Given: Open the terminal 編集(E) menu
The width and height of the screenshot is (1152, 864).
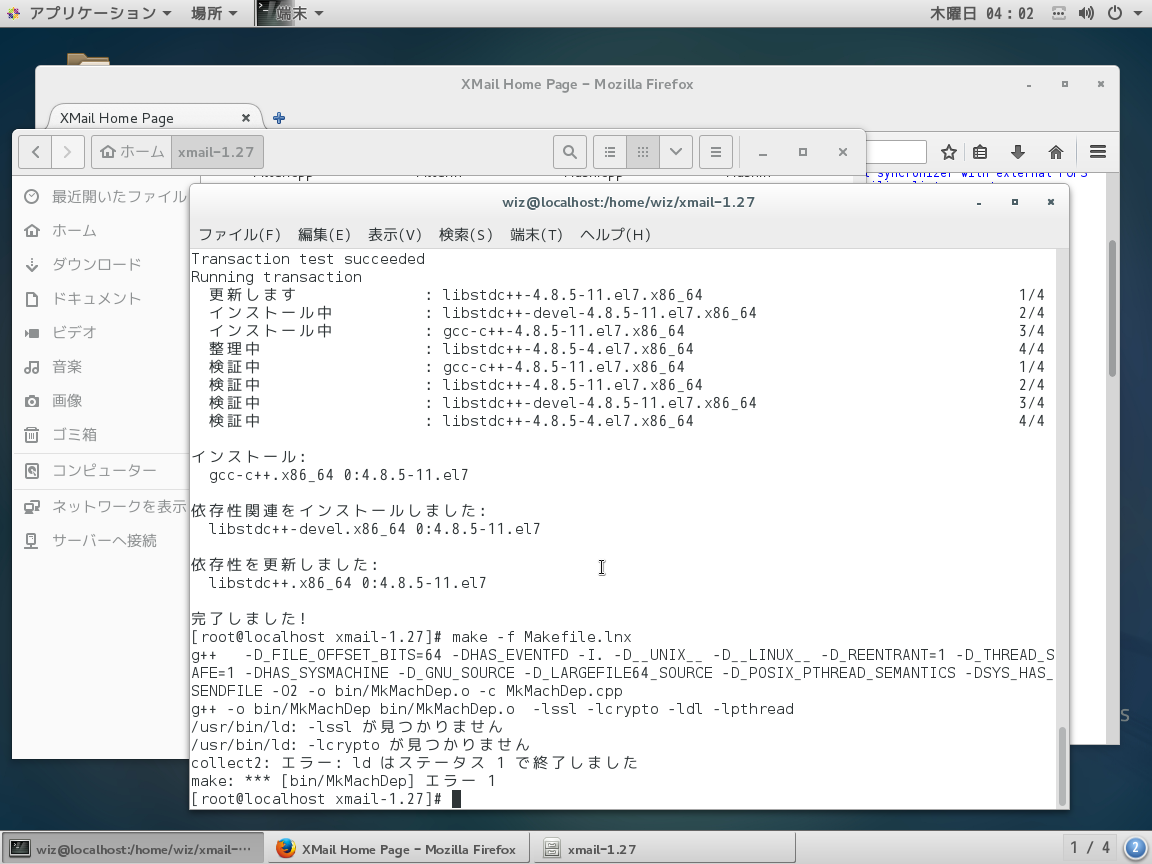Looking at the screenshot, I should pyautogui.click(x=324, y=234).
